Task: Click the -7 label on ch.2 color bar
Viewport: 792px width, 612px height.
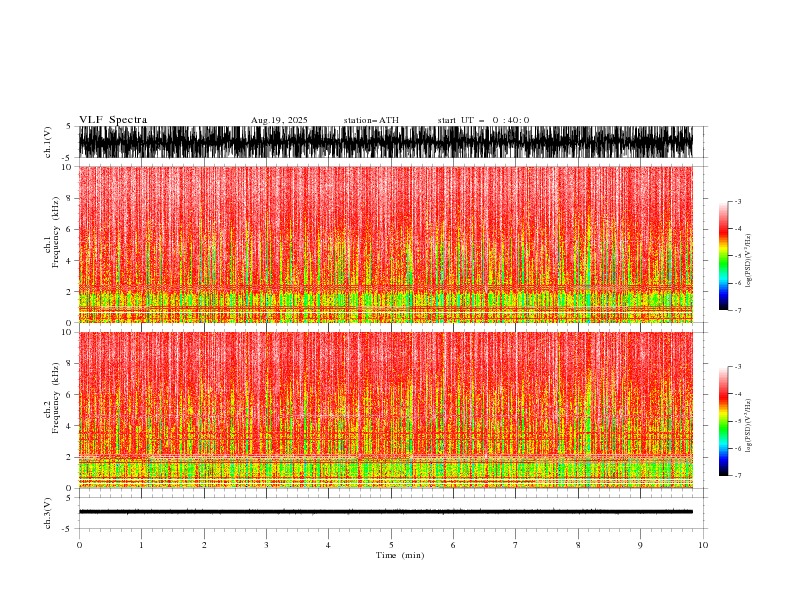Action: coord(738,475)
